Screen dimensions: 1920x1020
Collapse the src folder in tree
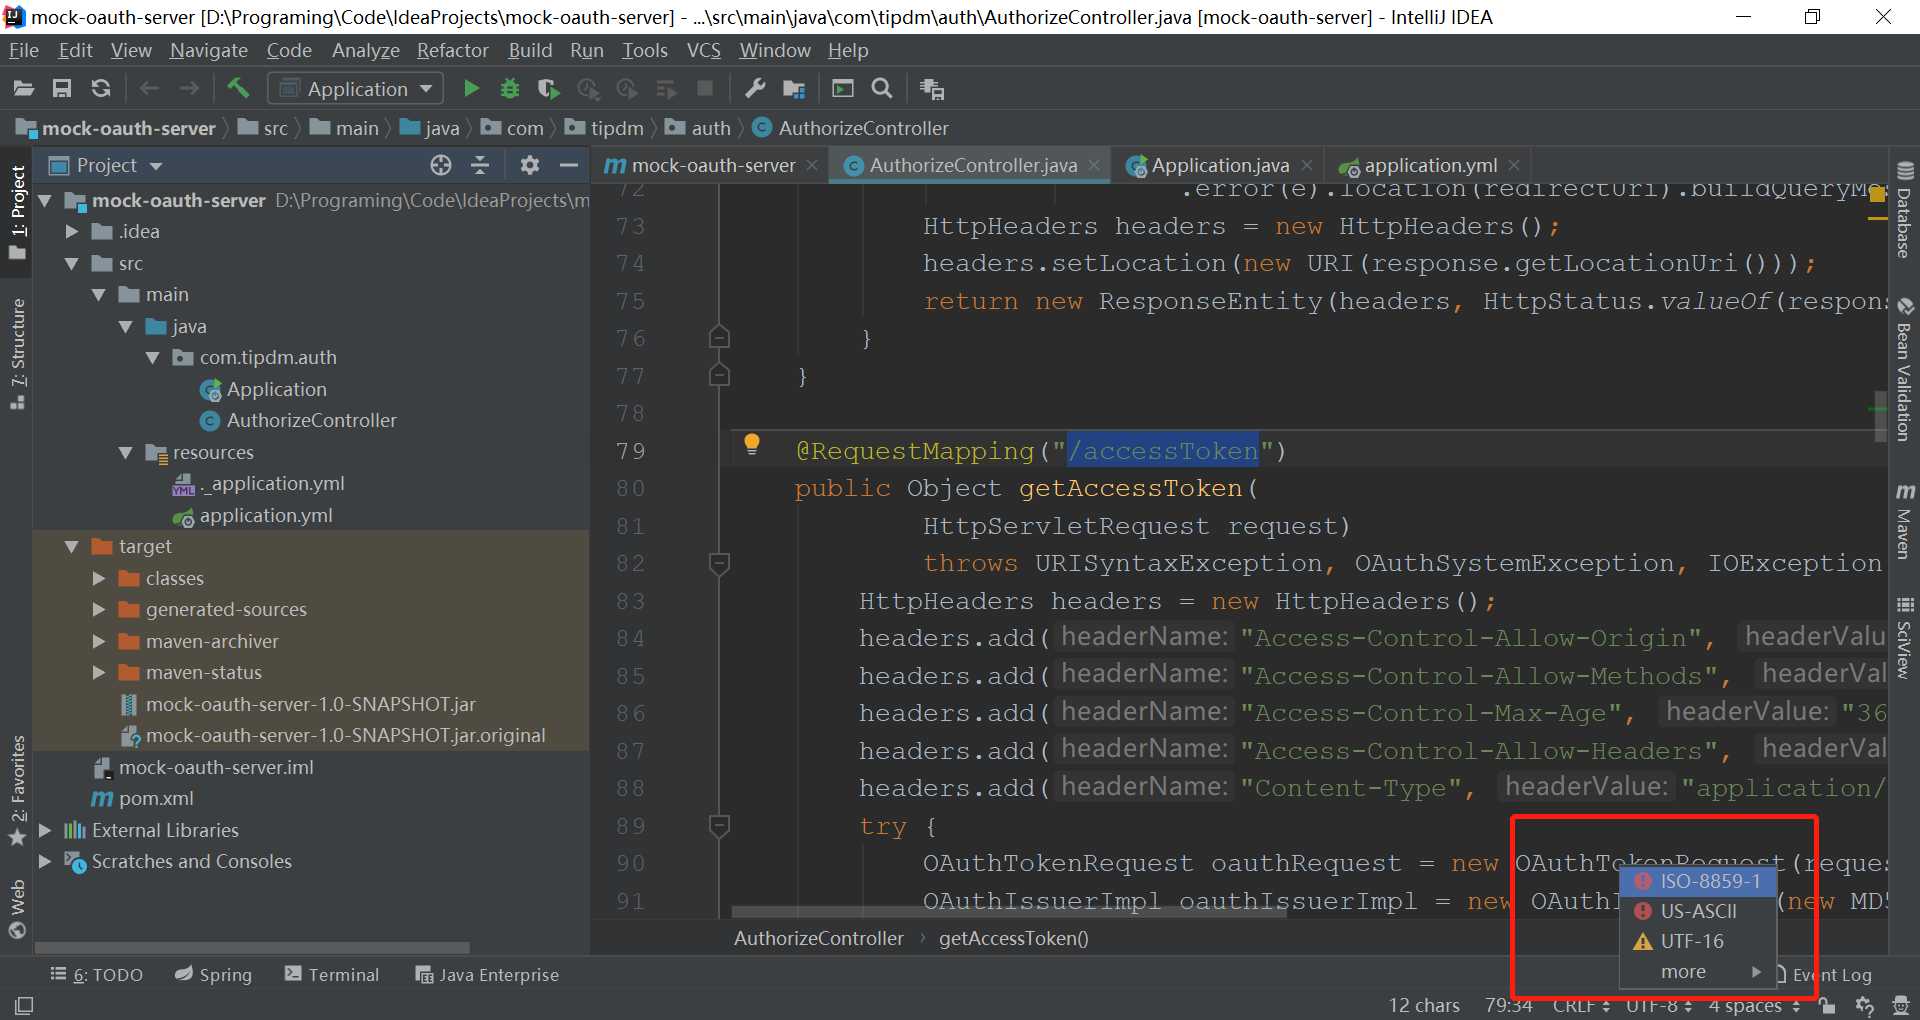coord(71,264)
